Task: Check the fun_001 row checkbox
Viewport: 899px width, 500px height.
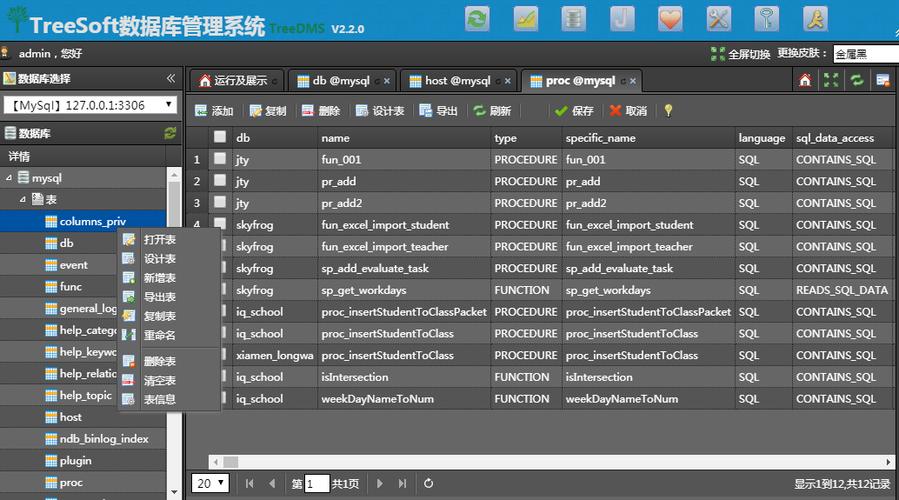Action: (220, 158)
